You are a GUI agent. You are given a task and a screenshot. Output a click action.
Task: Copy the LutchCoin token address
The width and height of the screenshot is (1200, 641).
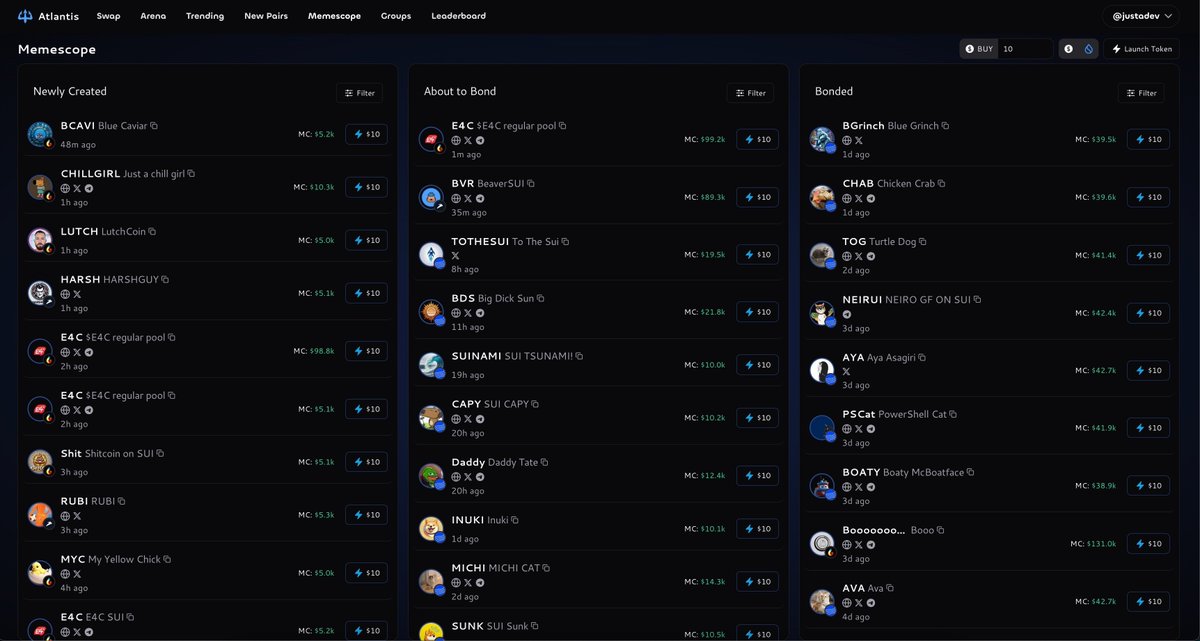point(152,231)
